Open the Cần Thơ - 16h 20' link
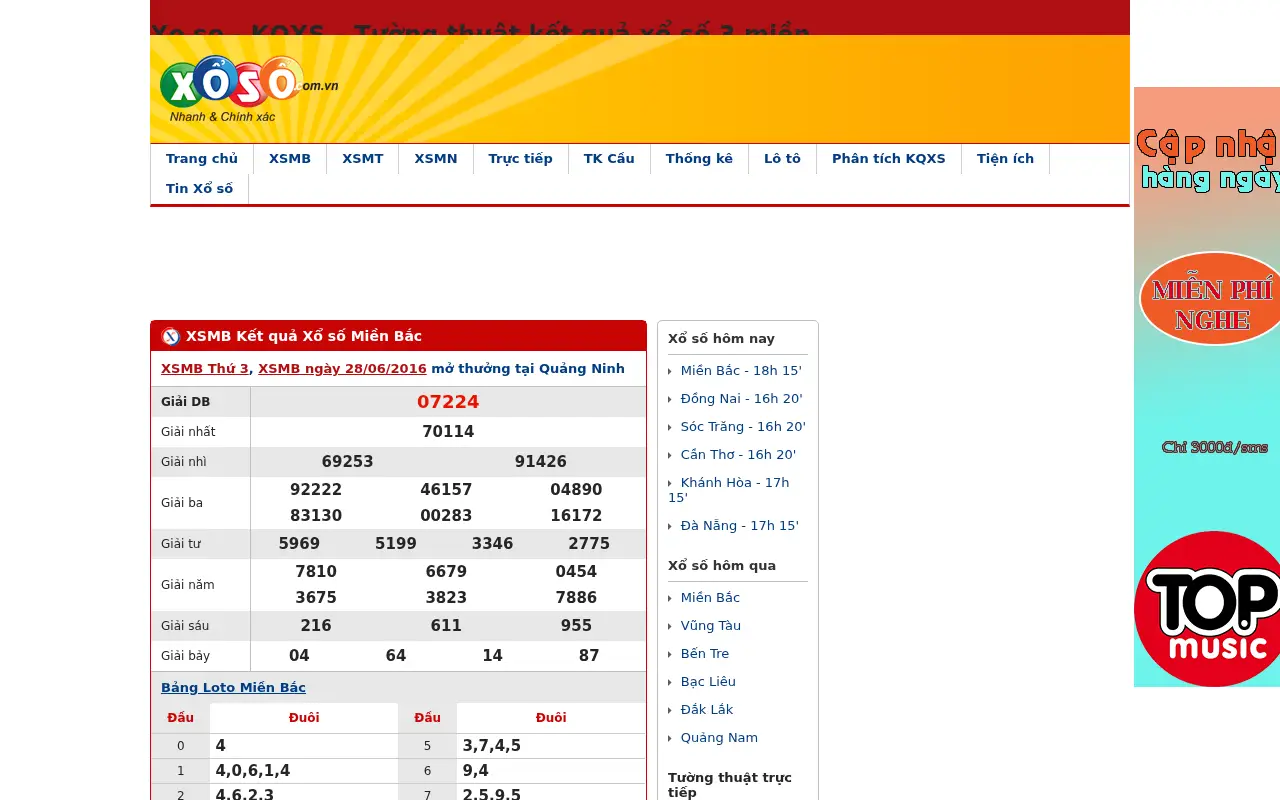 pyautogui.click(x=738, y=455)
